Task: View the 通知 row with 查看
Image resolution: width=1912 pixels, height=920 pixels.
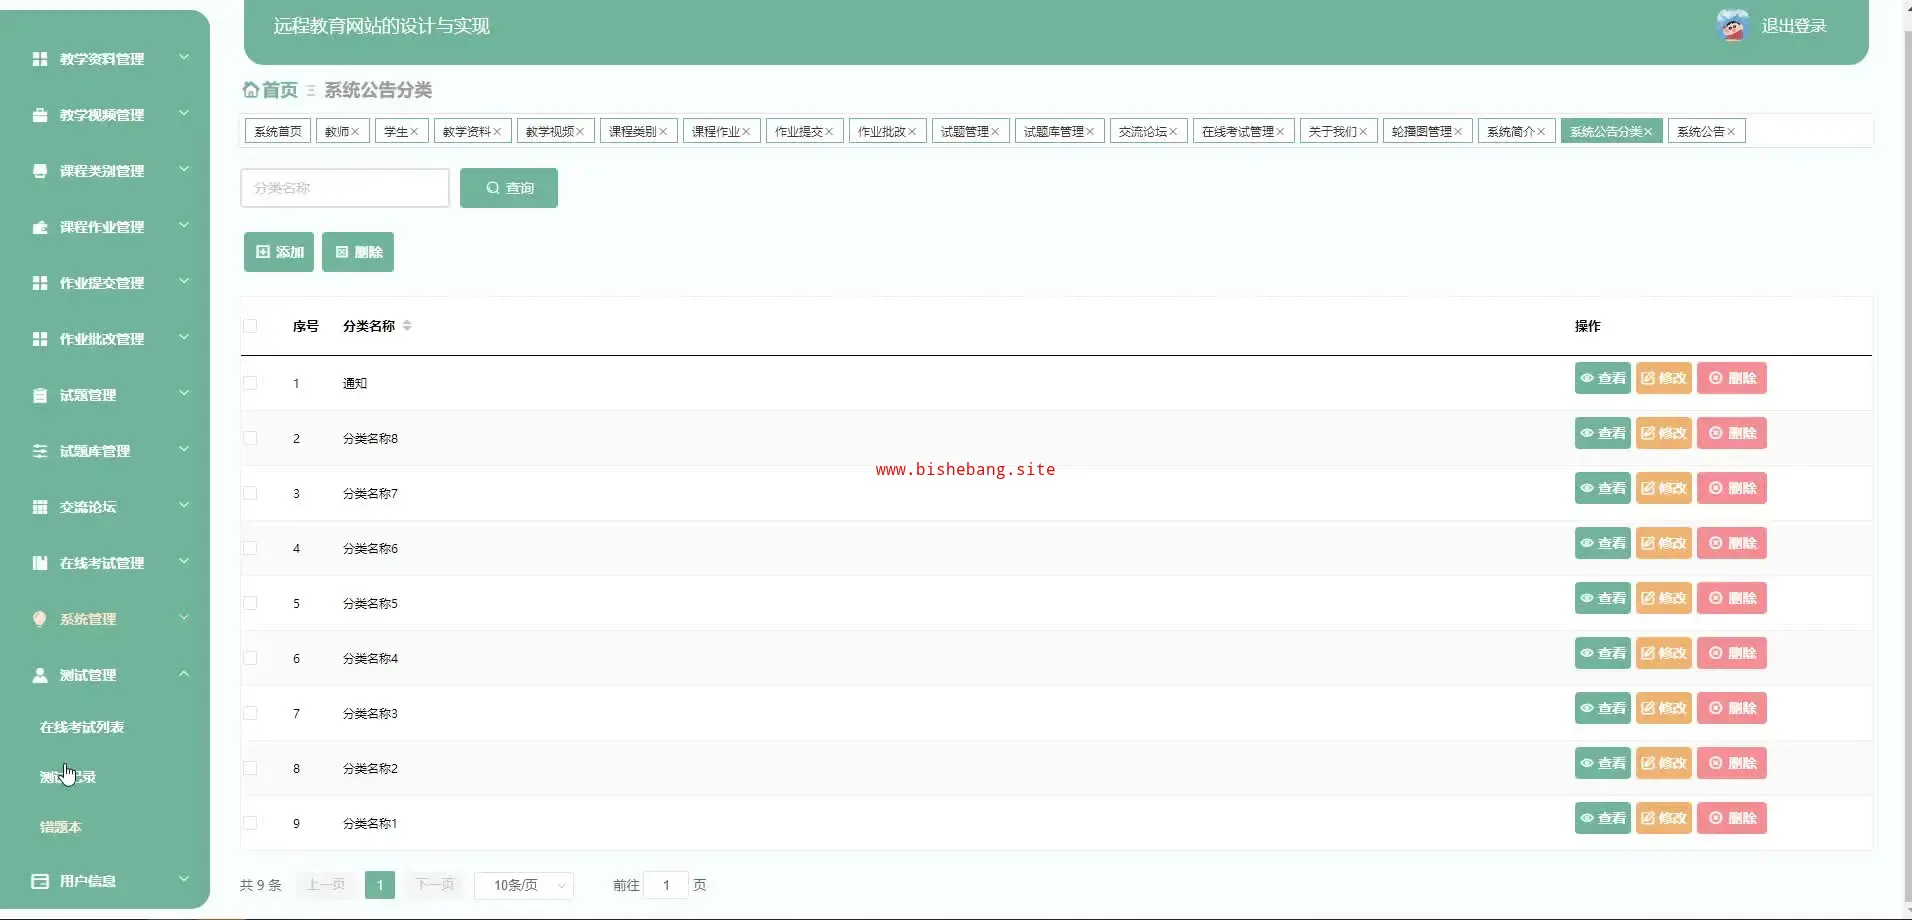Action: point(1603,378)
